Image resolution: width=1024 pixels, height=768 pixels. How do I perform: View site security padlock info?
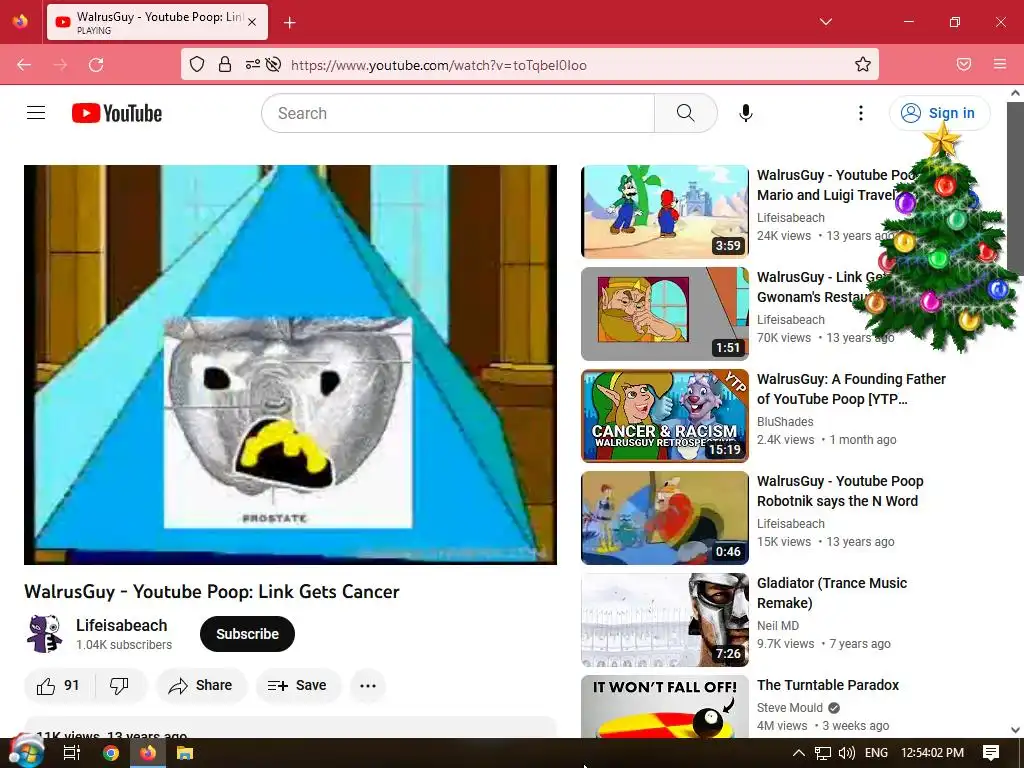point(225,65)
